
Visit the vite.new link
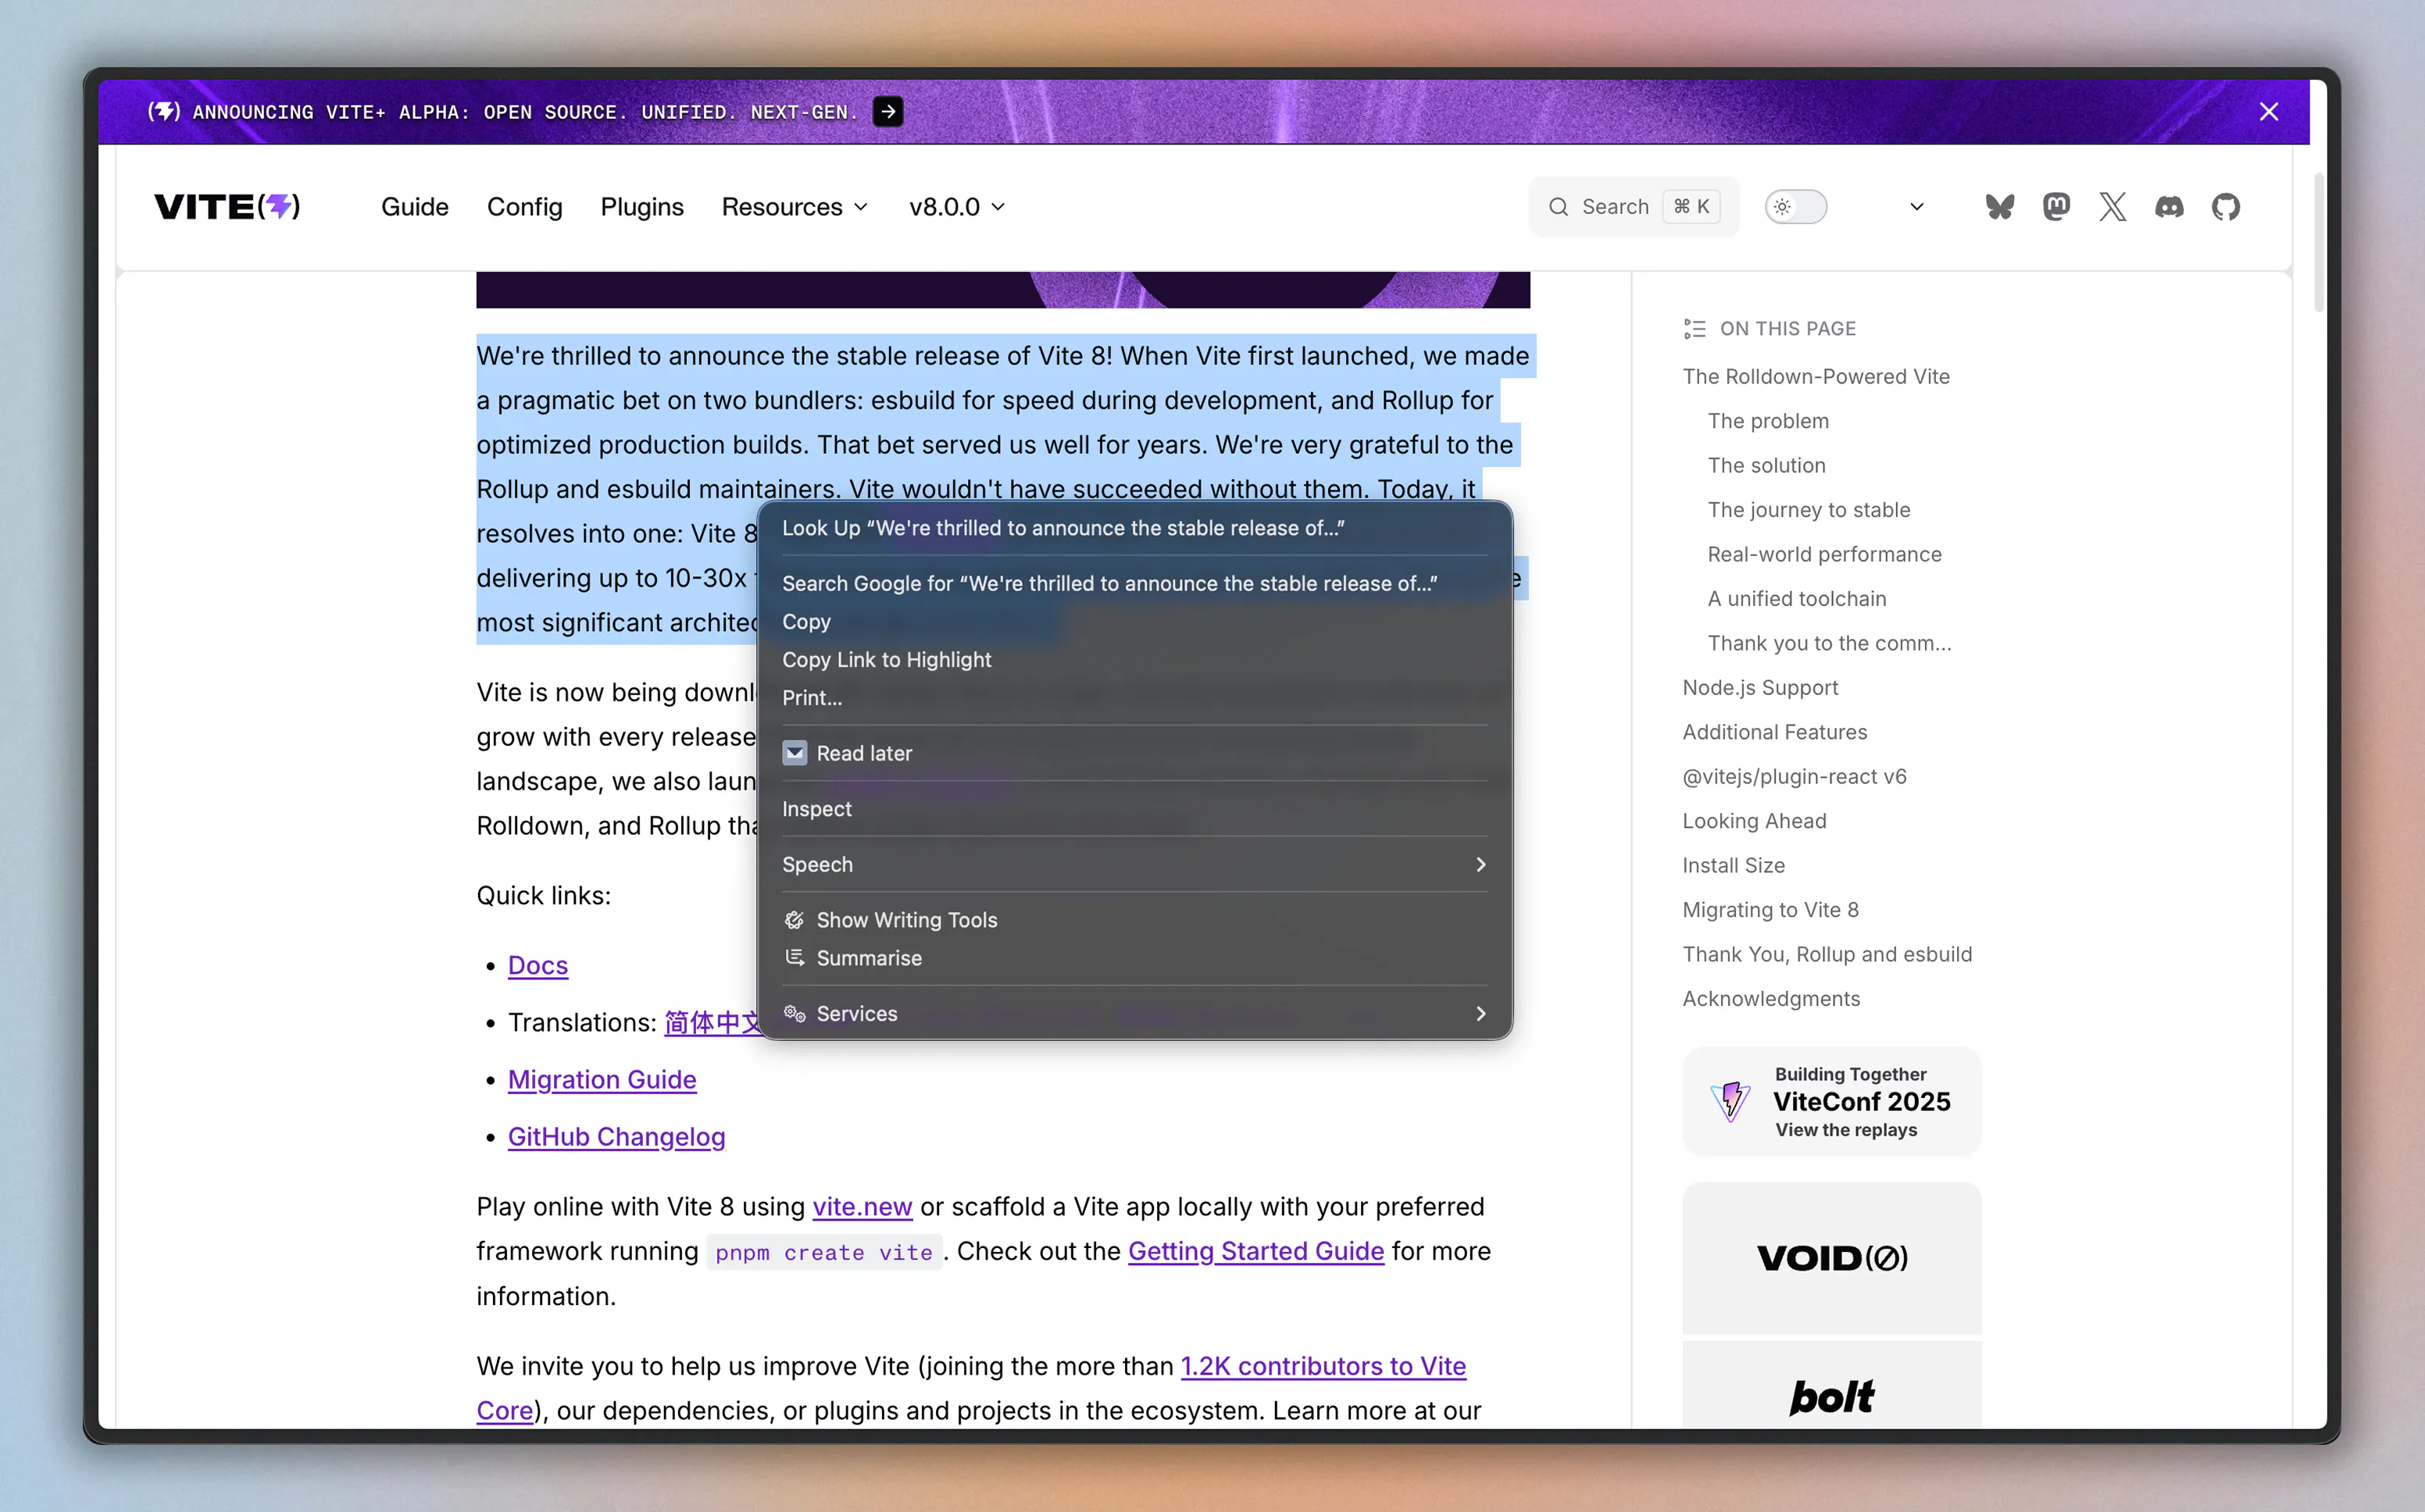tap(862, 1206)
